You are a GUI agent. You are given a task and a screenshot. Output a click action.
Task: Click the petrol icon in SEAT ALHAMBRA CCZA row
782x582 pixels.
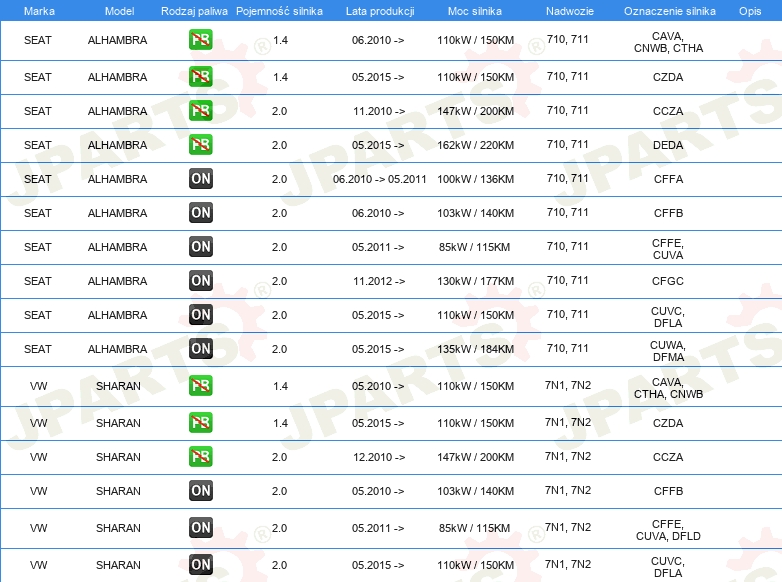click(201, 111)
